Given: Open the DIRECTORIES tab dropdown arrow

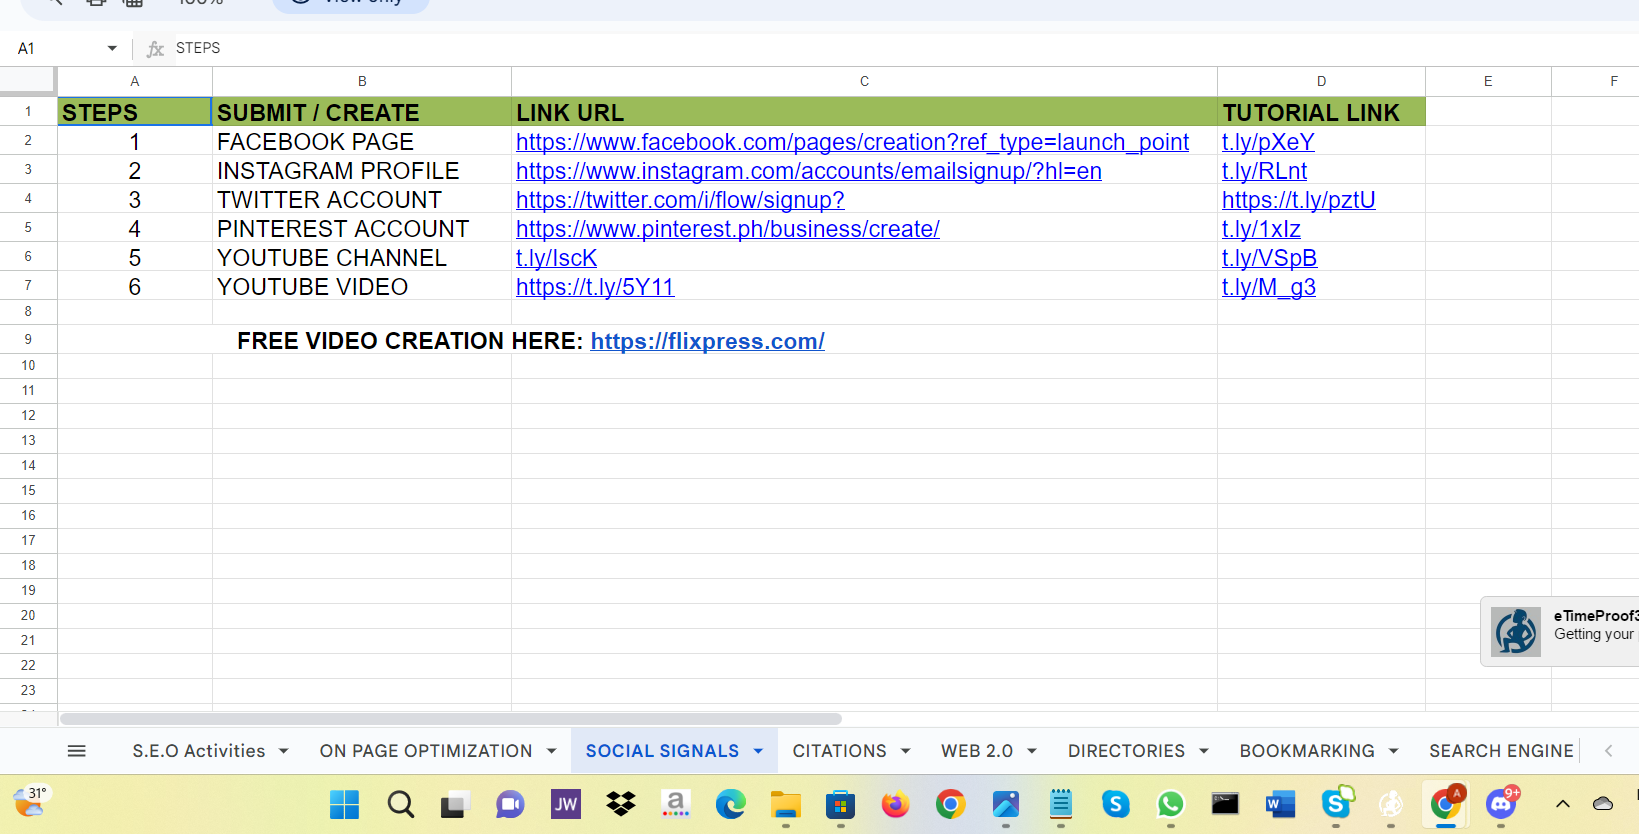Looking at the screenshot, I should click(x=1204, y=751).
